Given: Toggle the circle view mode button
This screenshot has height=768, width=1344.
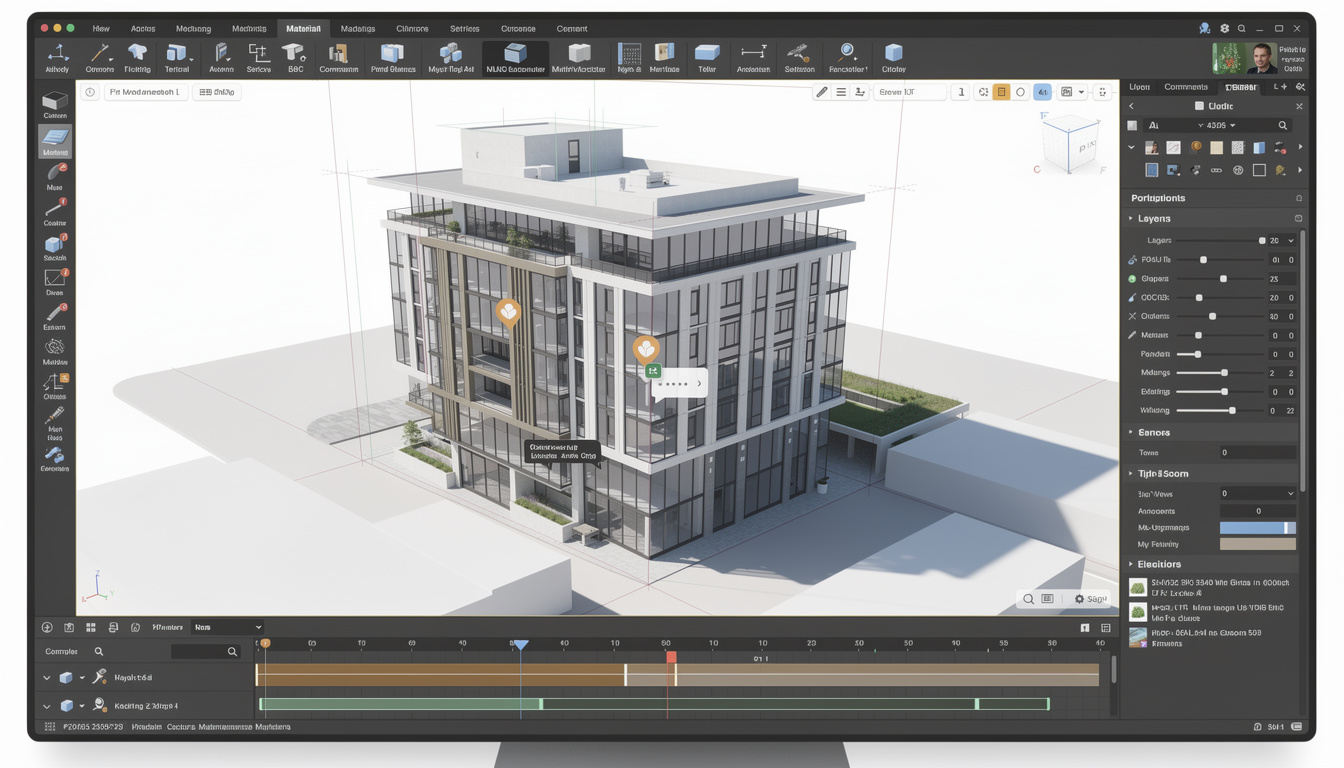Looking at the screenshot, I should (x=1021, y=92).
